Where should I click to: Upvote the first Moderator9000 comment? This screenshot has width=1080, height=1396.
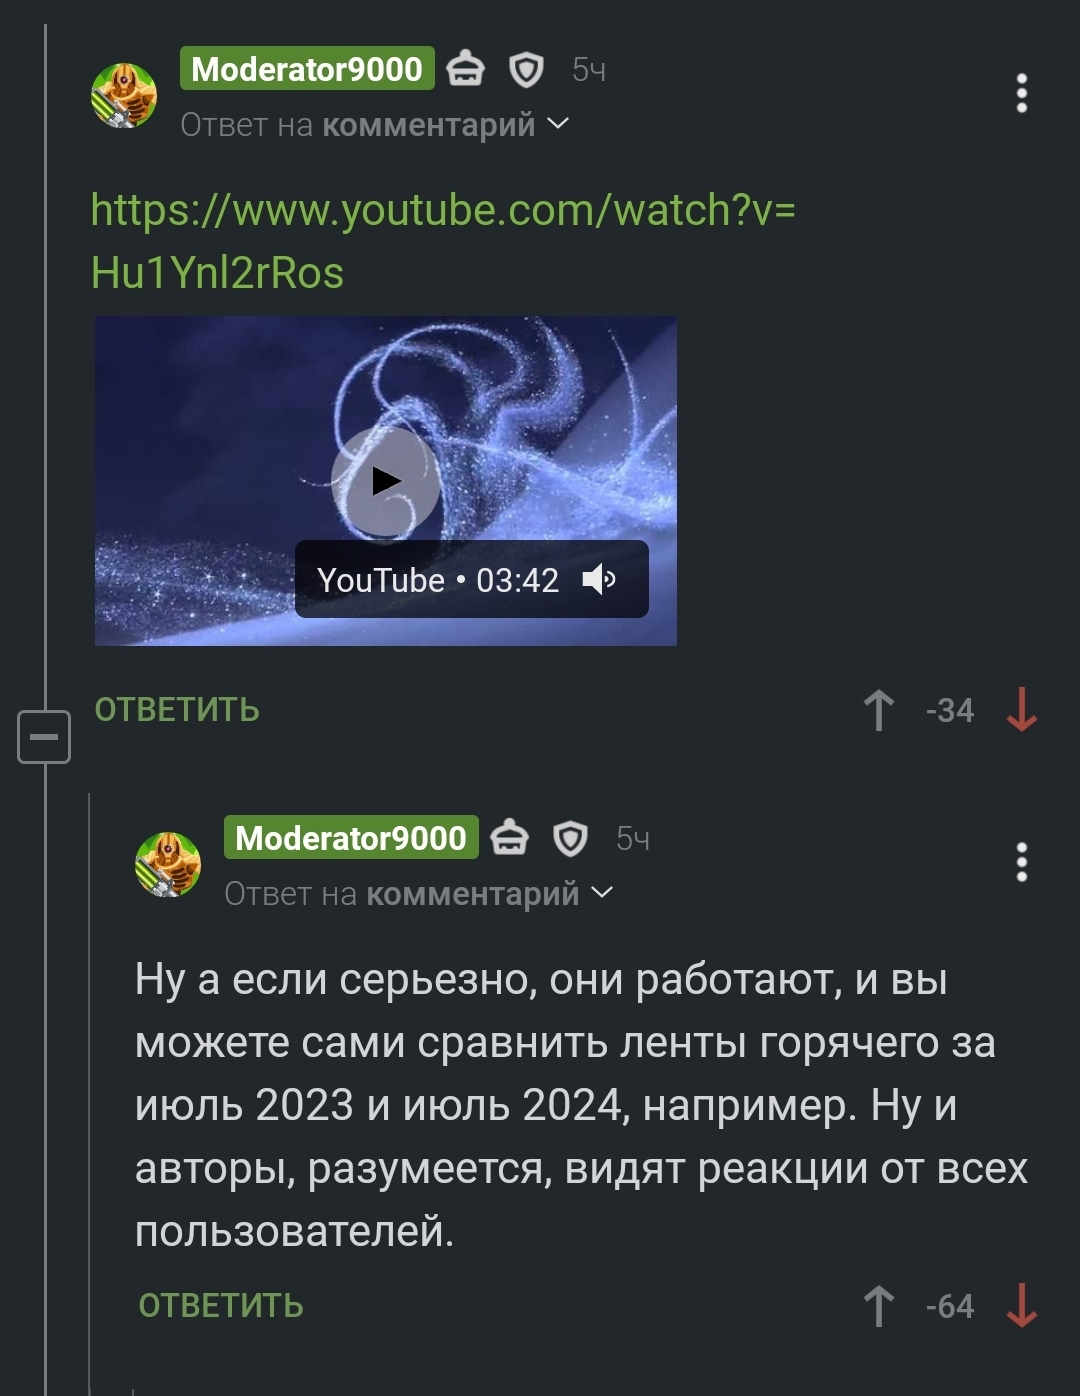(878, 711)
